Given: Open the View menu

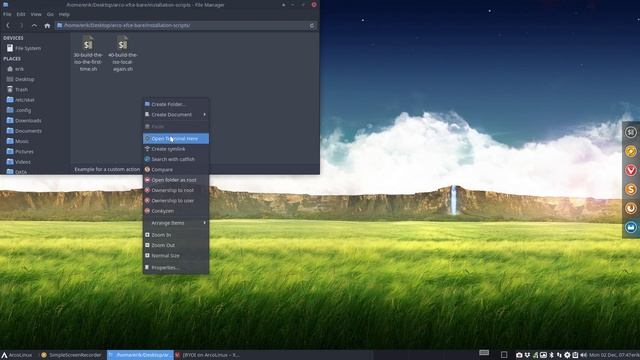Looking at the screenshot, I should click(36, 14).
